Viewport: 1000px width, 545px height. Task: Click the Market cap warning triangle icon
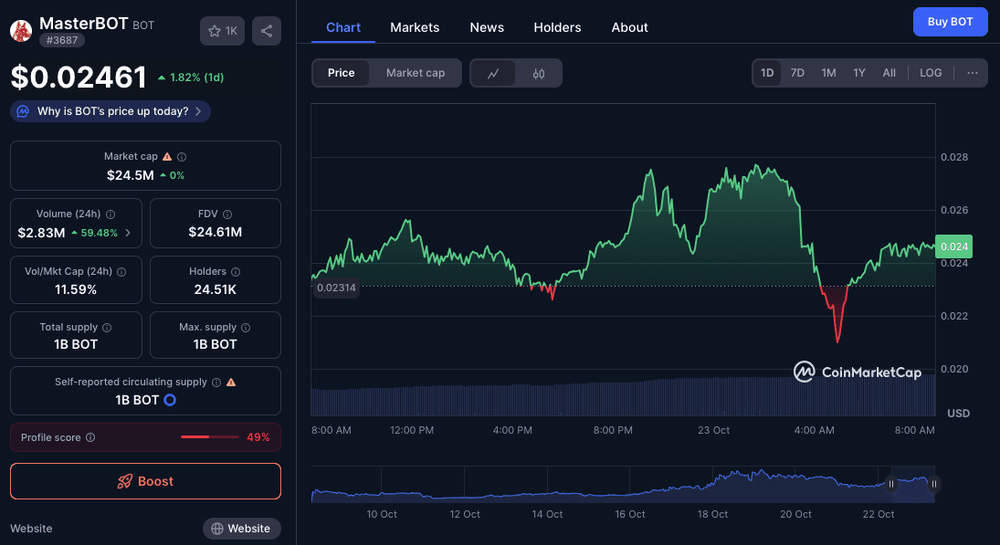pyautogui.click(x=167, y=157)
